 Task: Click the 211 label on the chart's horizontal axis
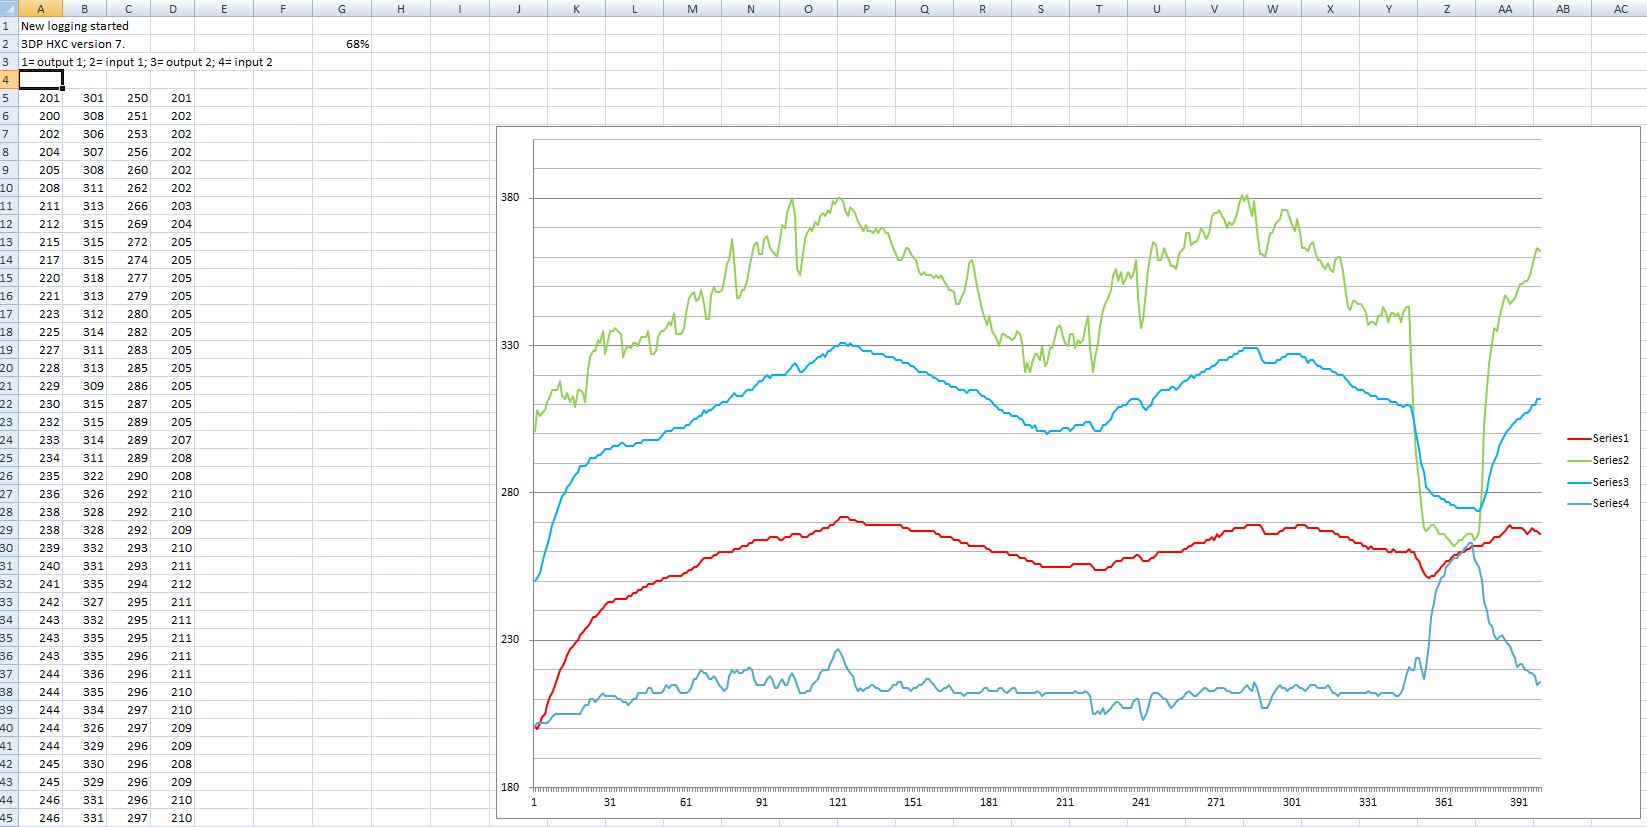point(1065,802)
